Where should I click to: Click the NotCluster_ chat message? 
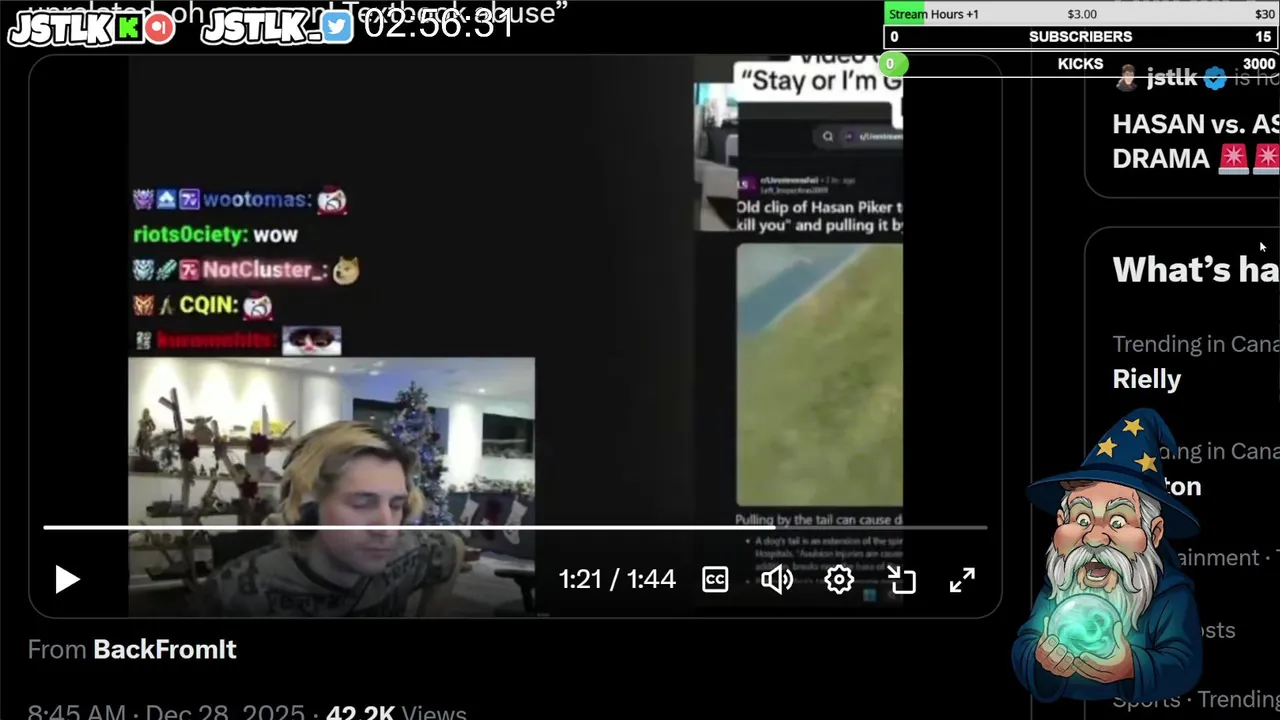[x=246, y=270]
